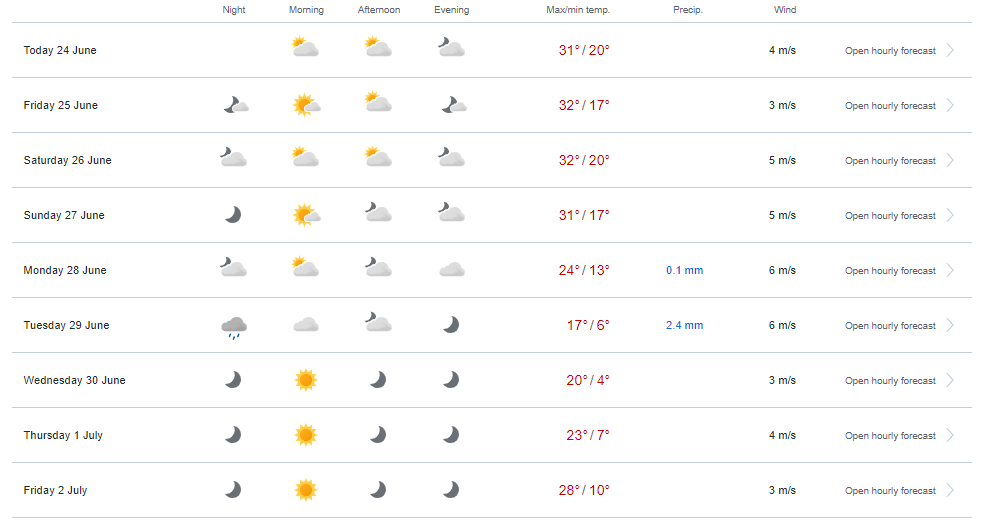
Task: Click Sunday 27 June night moon icon
Action: click(233, 215)
